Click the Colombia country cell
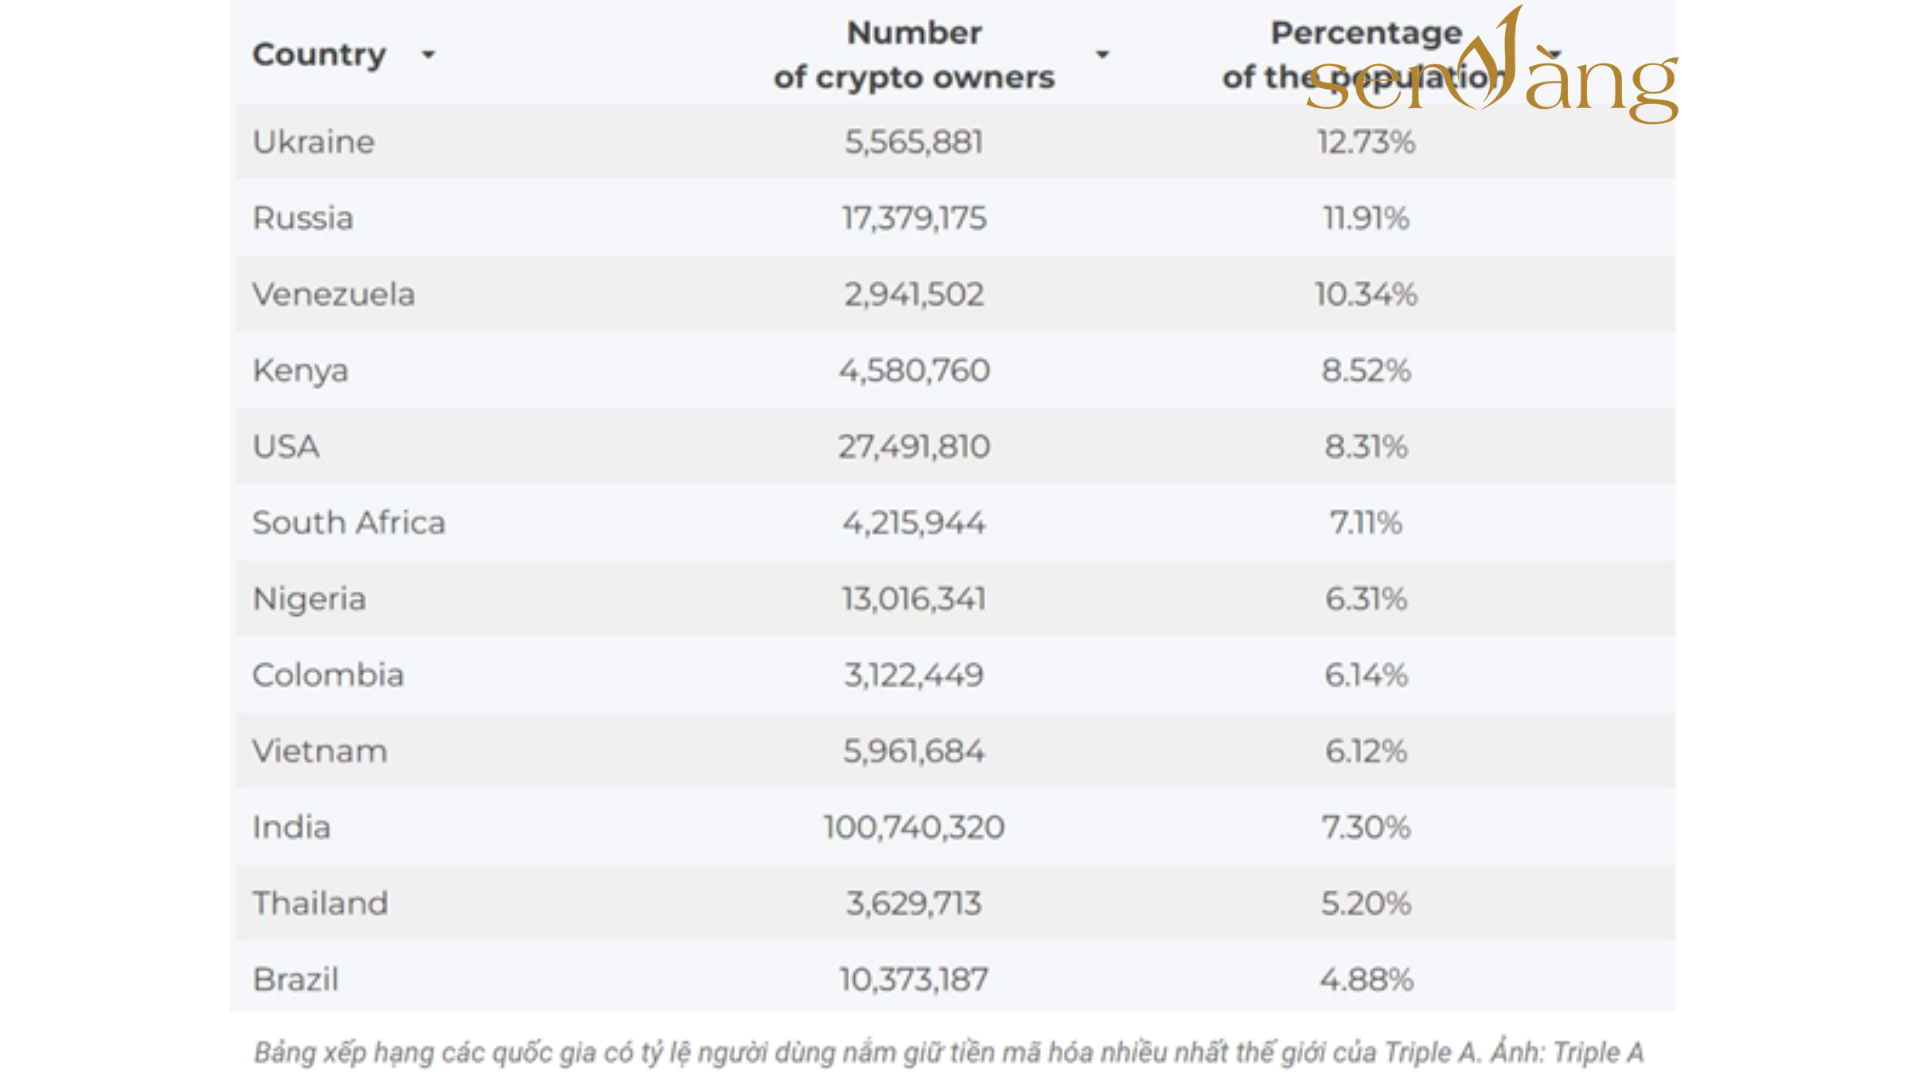This screenshot has height=1080, width=1920. click(x=328, y=675)
